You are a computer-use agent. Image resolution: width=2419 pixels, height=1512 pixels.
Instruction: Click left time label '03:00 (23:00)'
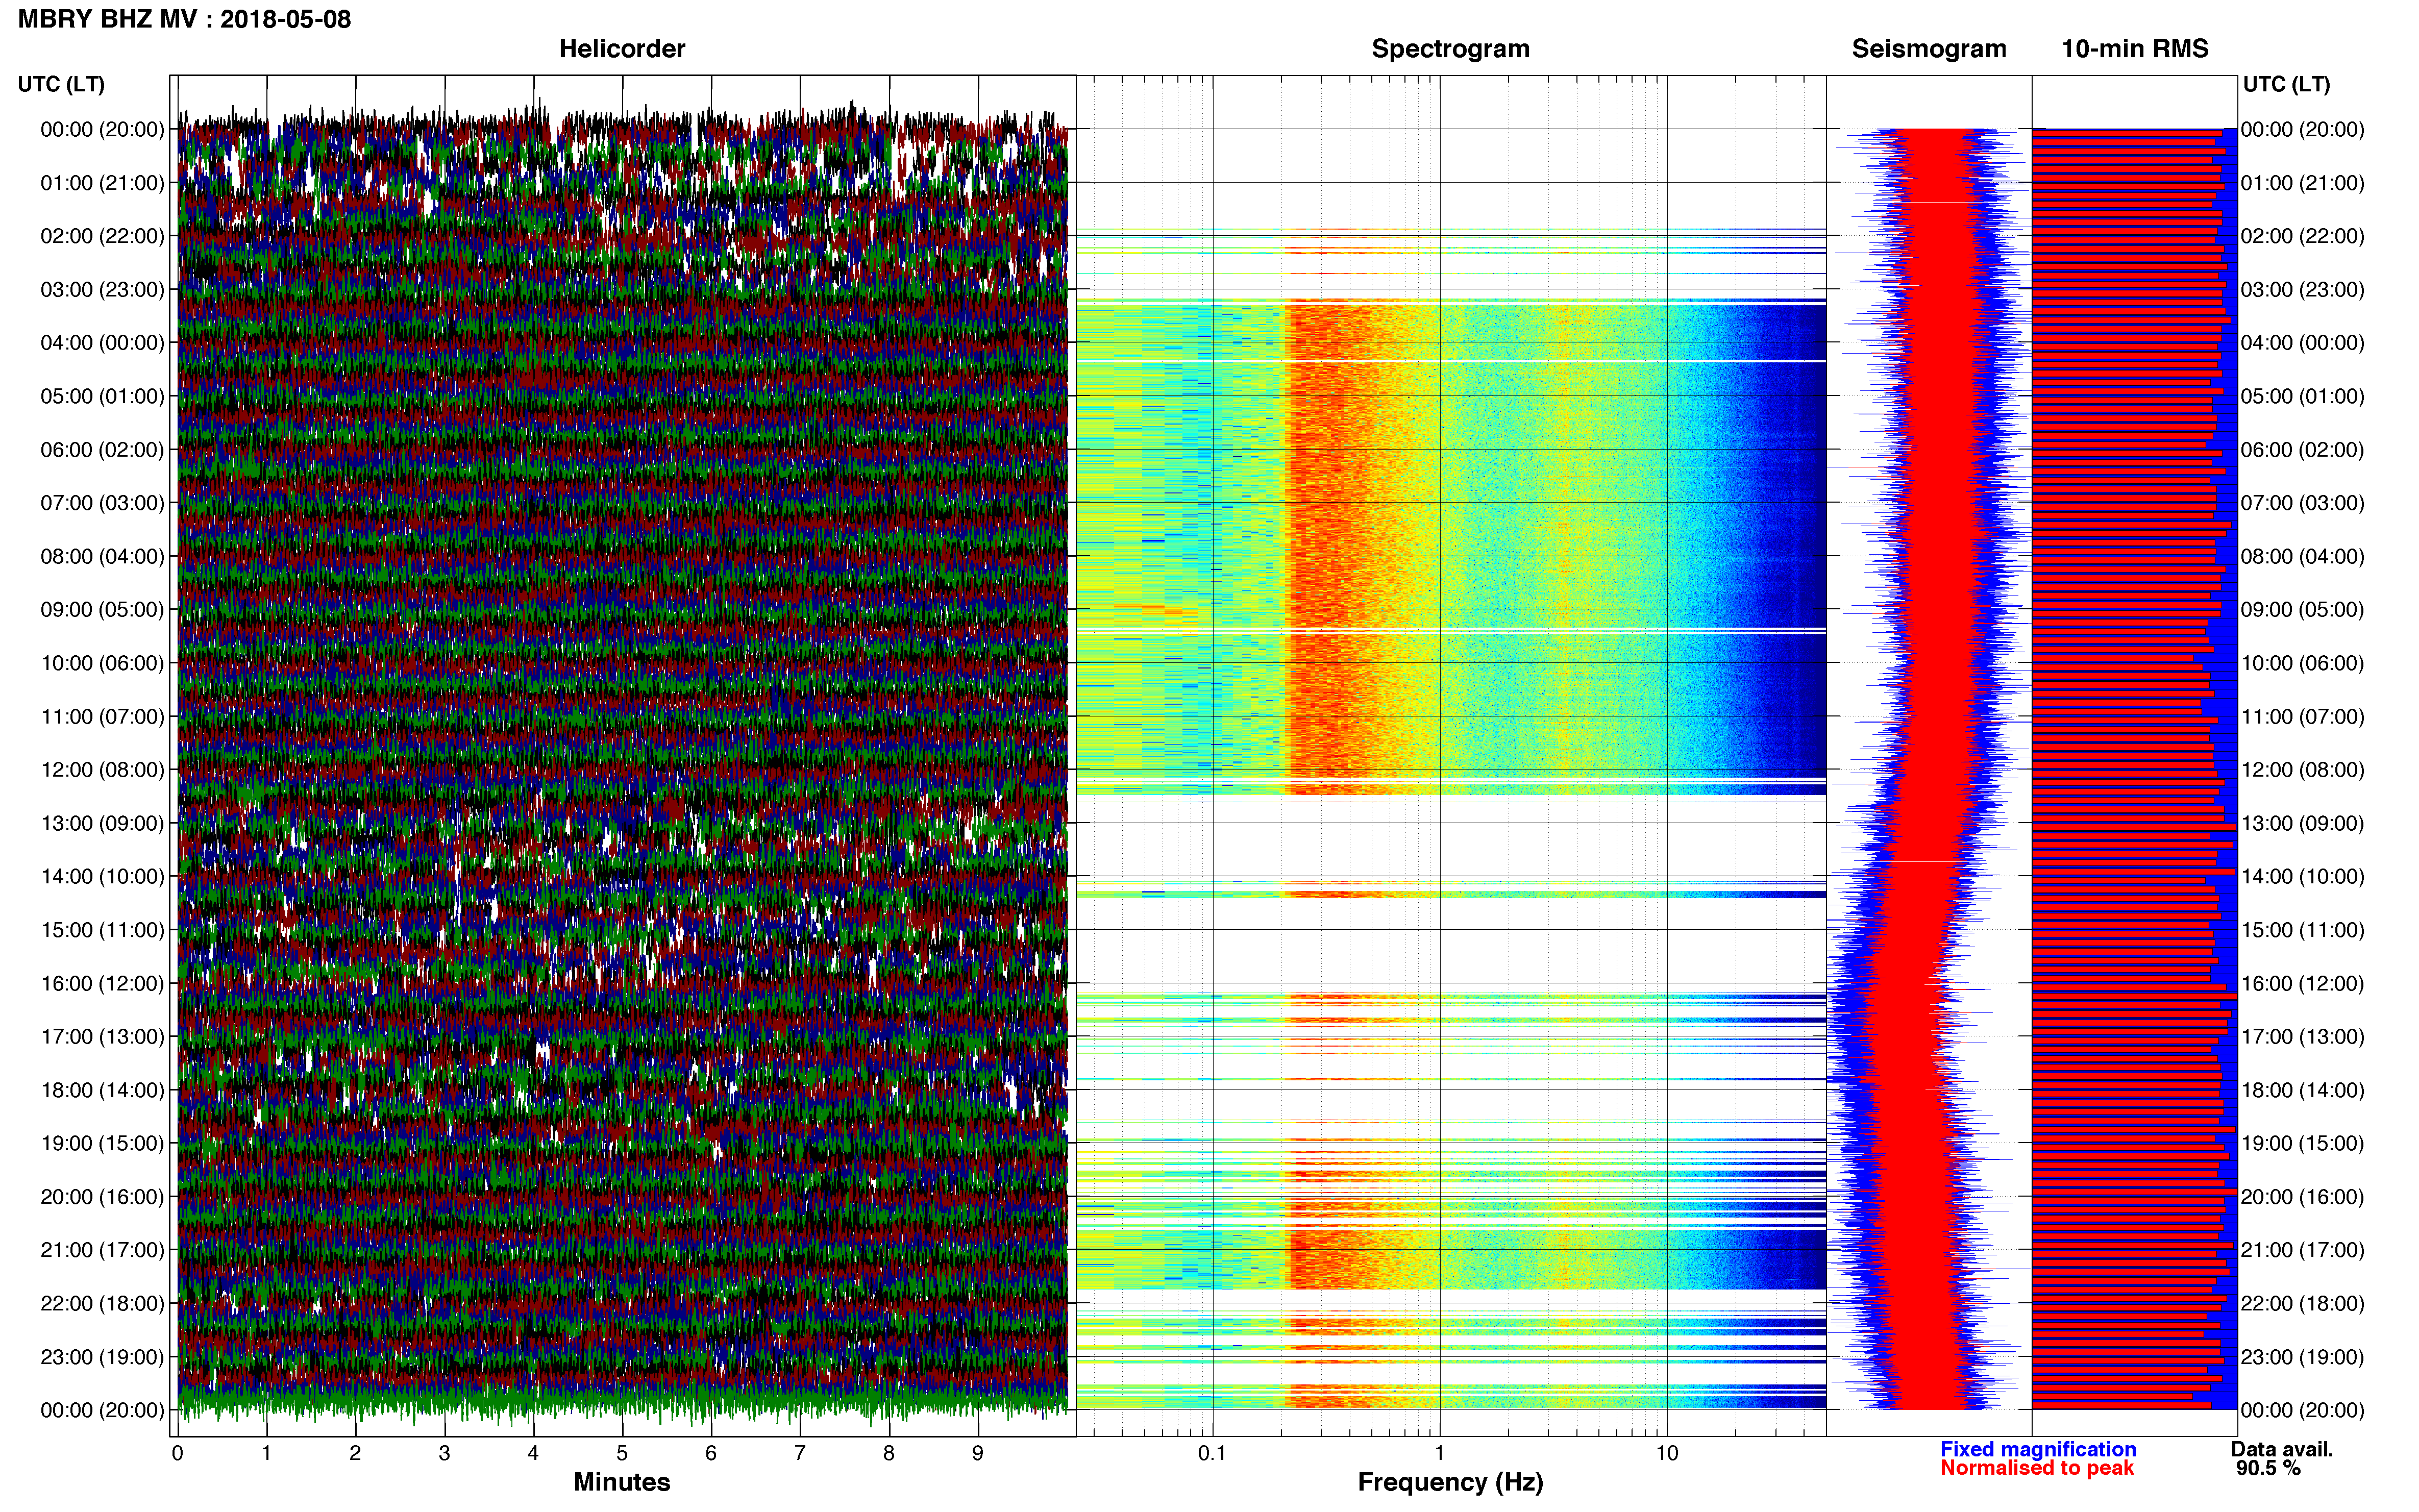(x=102, y=290)
